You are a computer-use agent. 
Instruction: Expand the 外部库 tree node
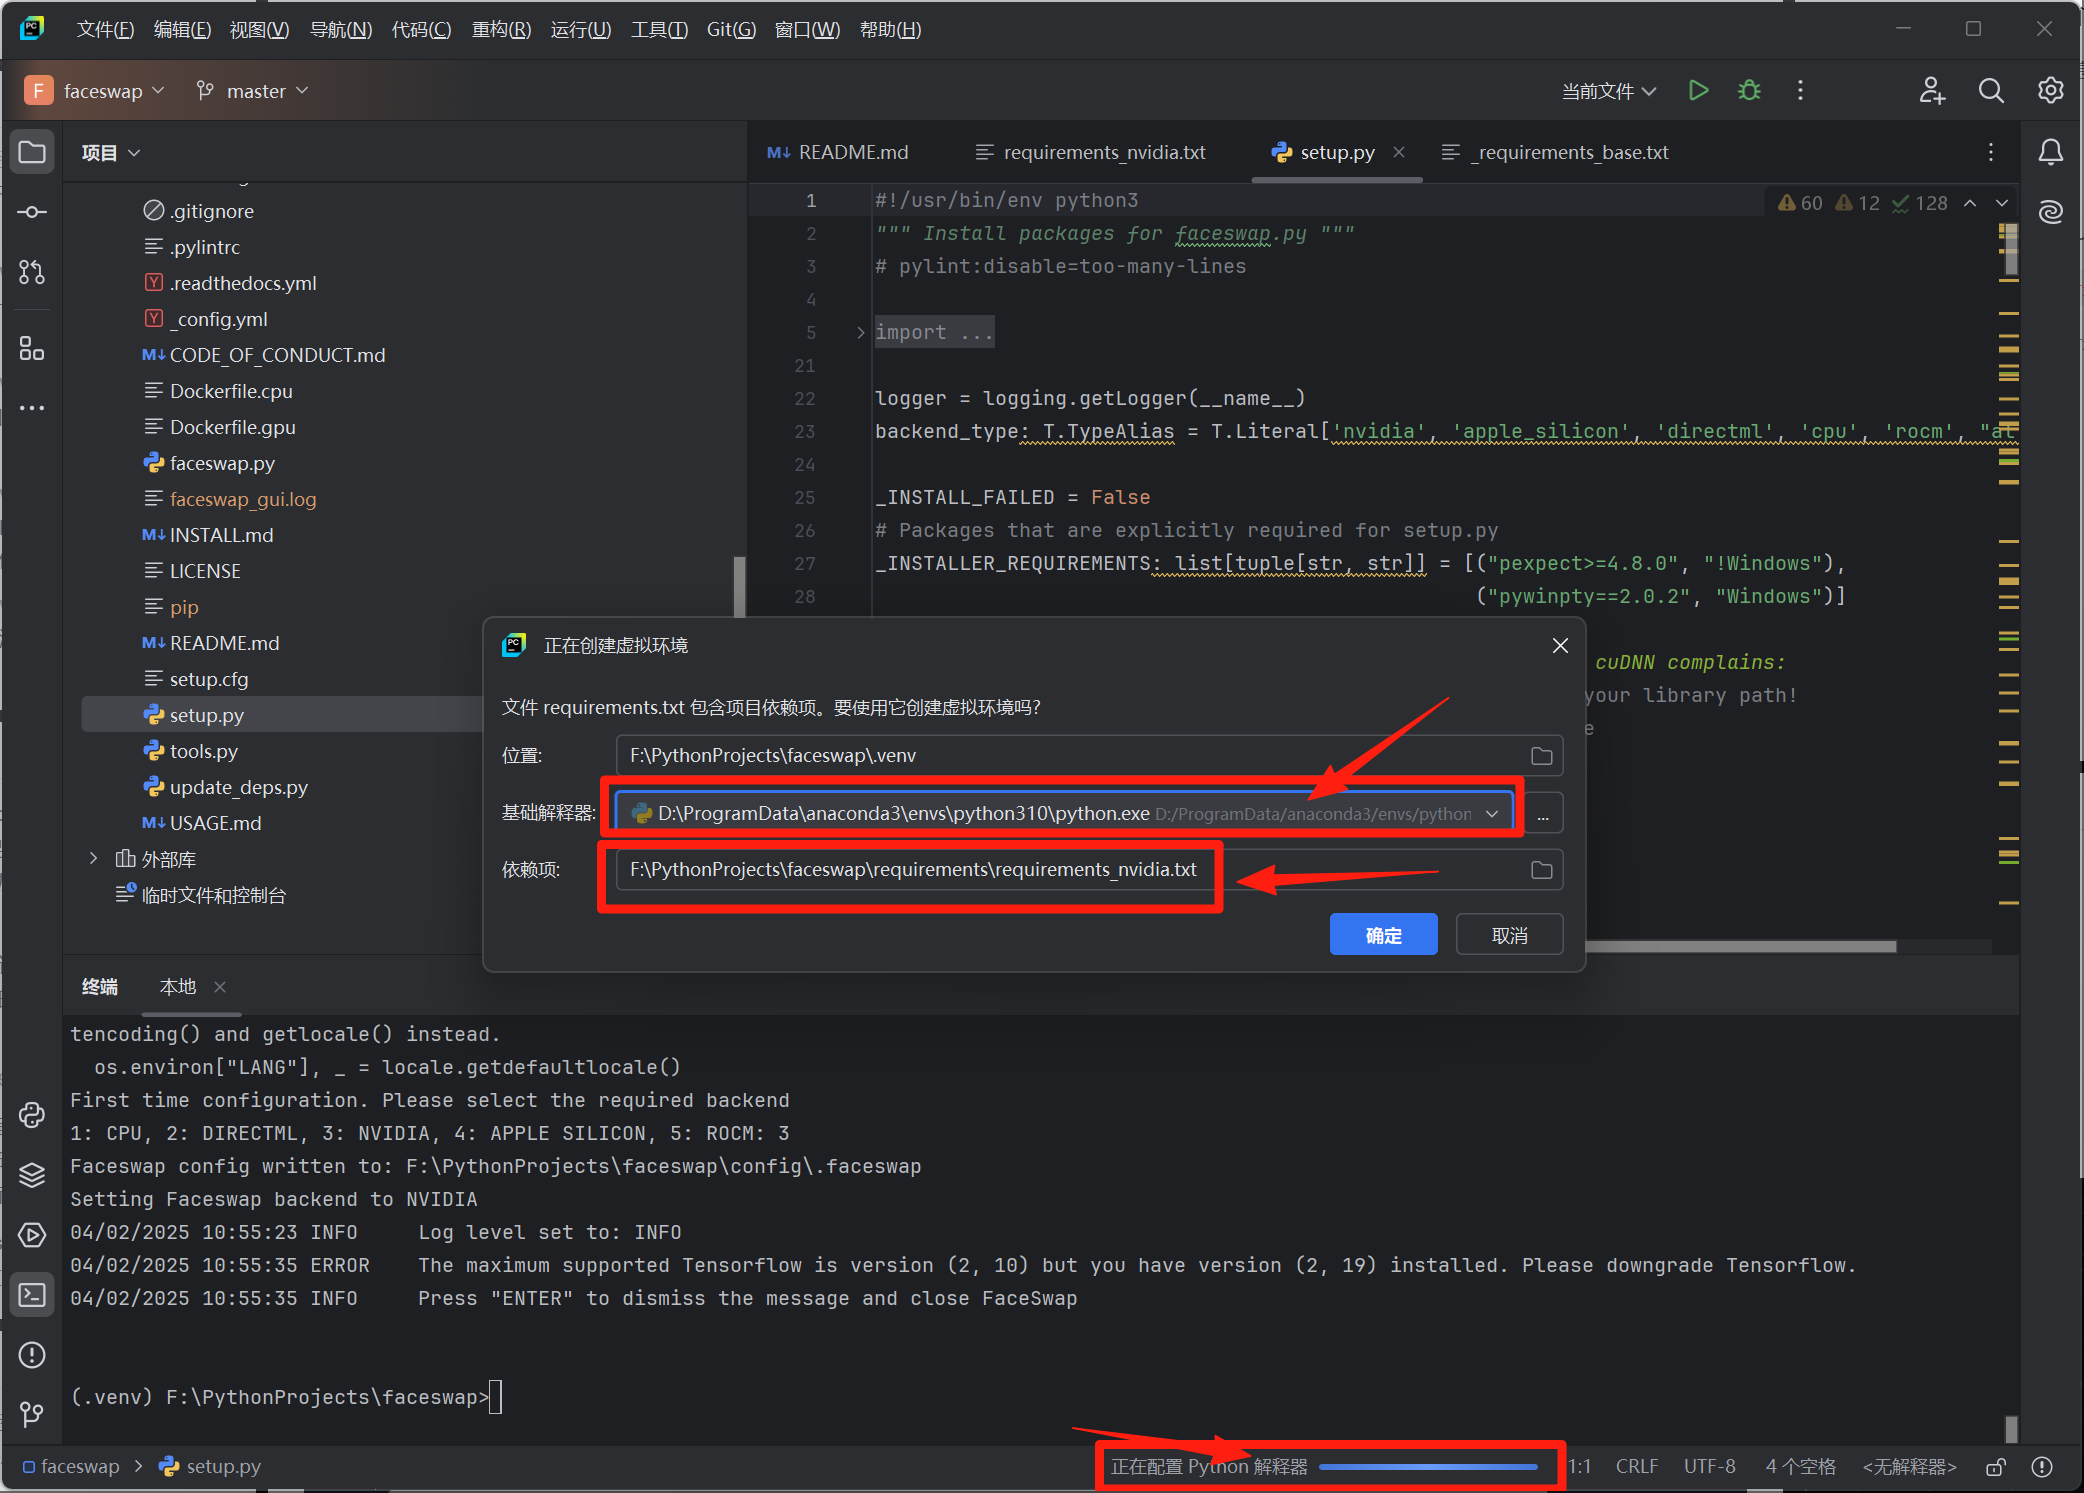point(93,859)
